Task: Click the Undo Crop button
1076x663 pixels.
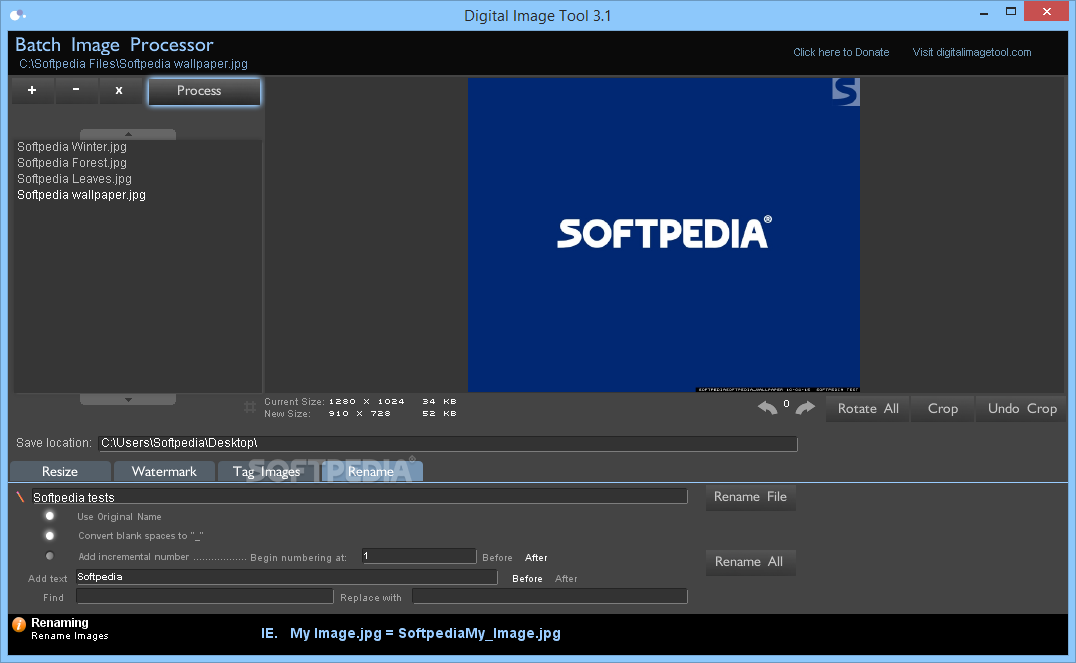Action: (x=1022, y=408)
